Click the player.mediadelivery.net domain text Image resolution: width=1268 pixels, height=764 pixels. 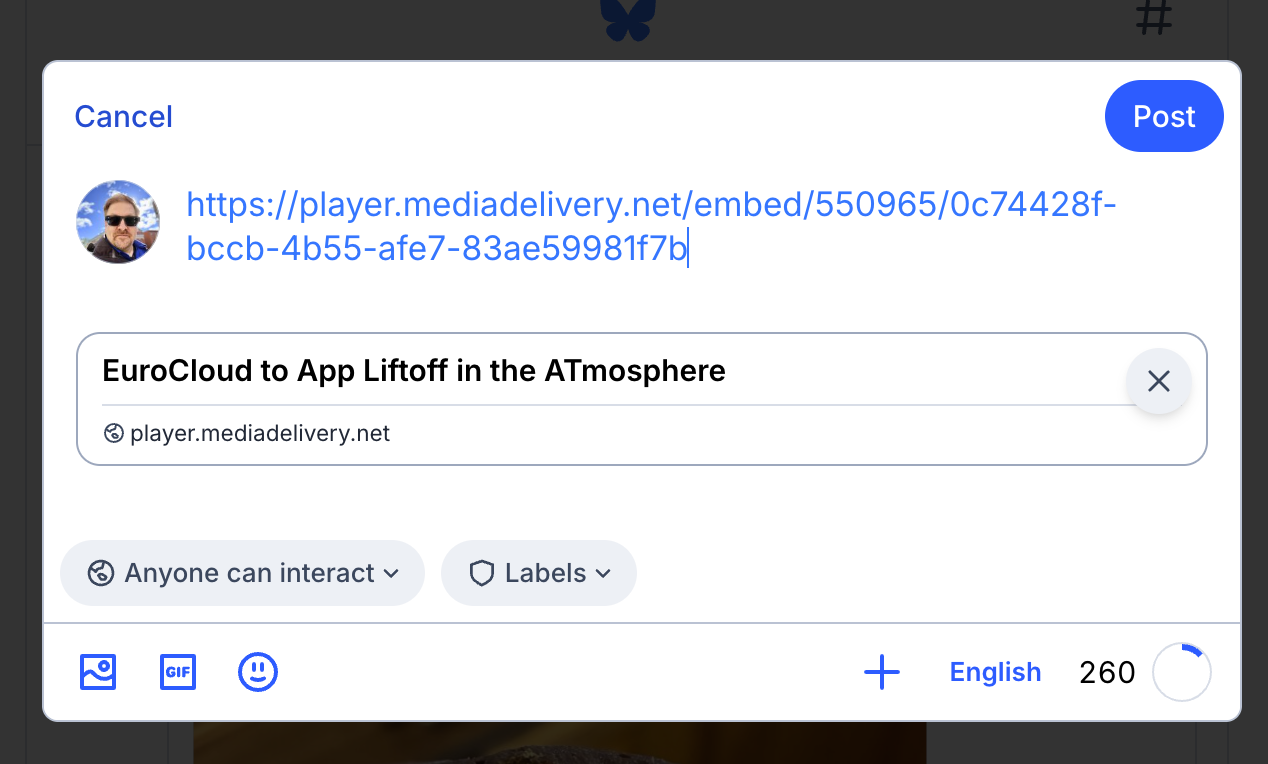(260, 434)
